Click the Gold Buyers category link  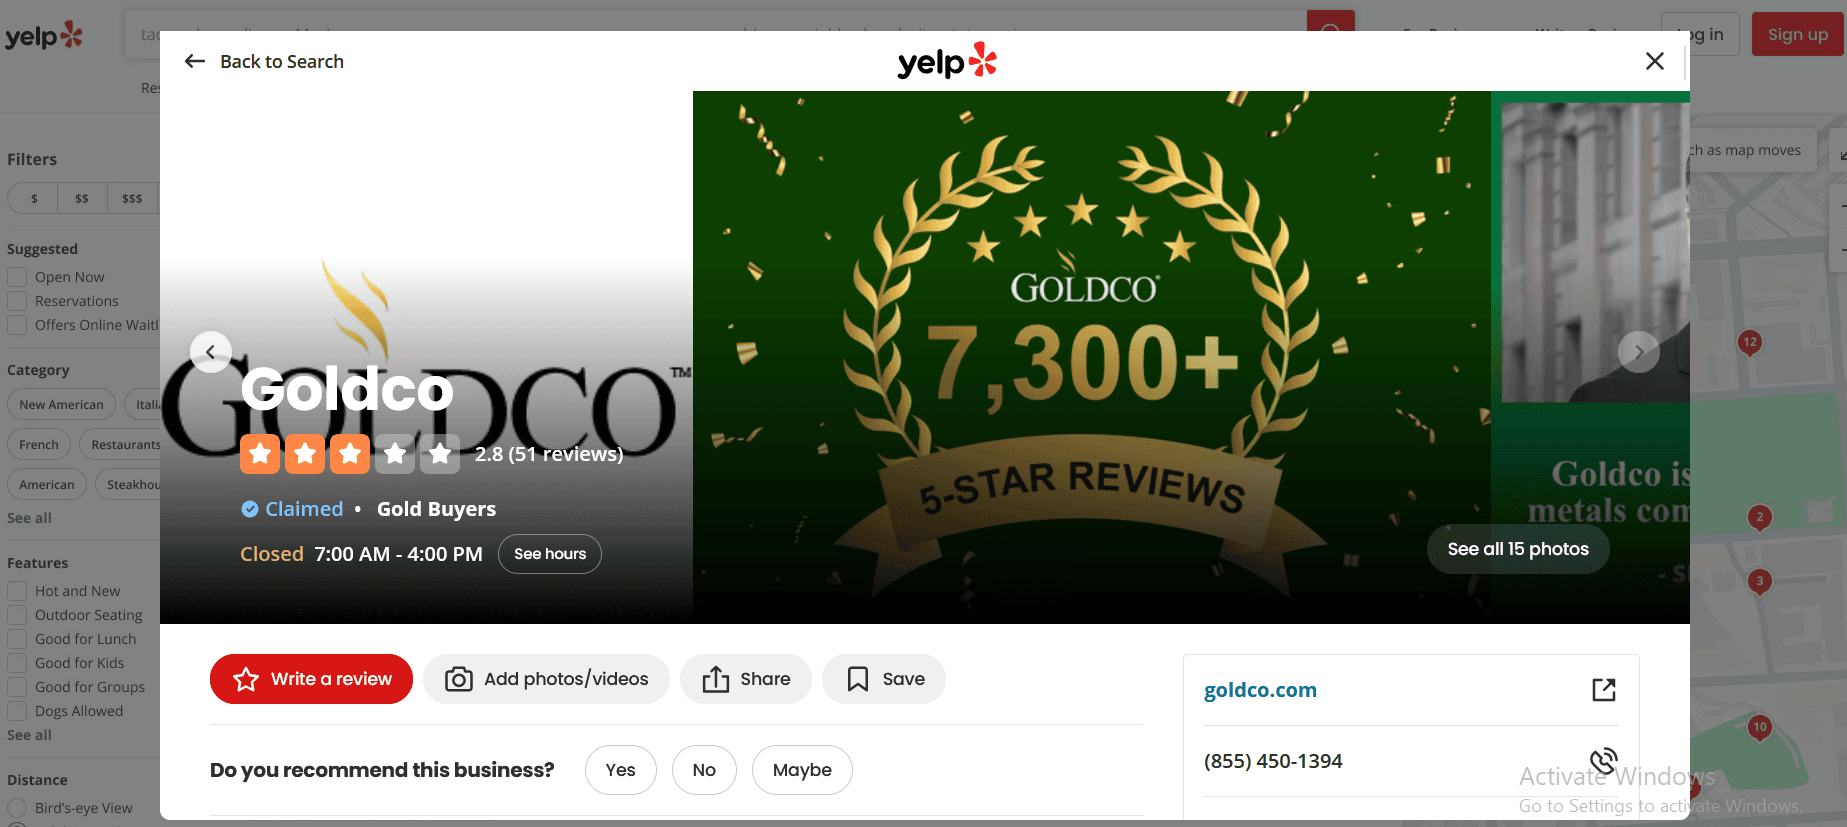coord(436,509)
